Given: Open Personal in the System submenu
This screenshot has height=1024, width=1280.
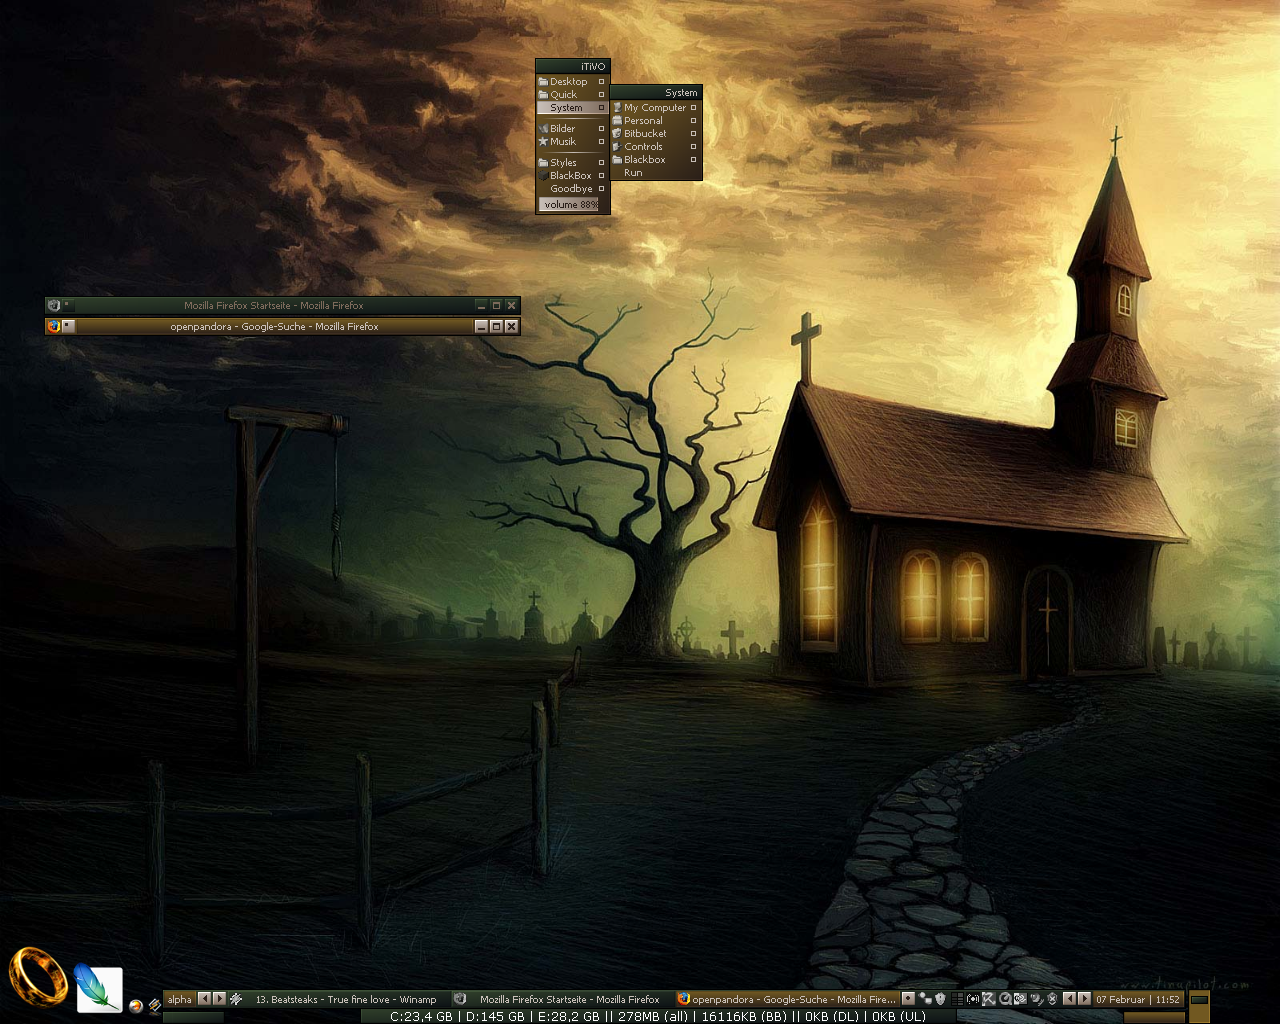Looking at the screenshot, I should [x=656, y=121].
